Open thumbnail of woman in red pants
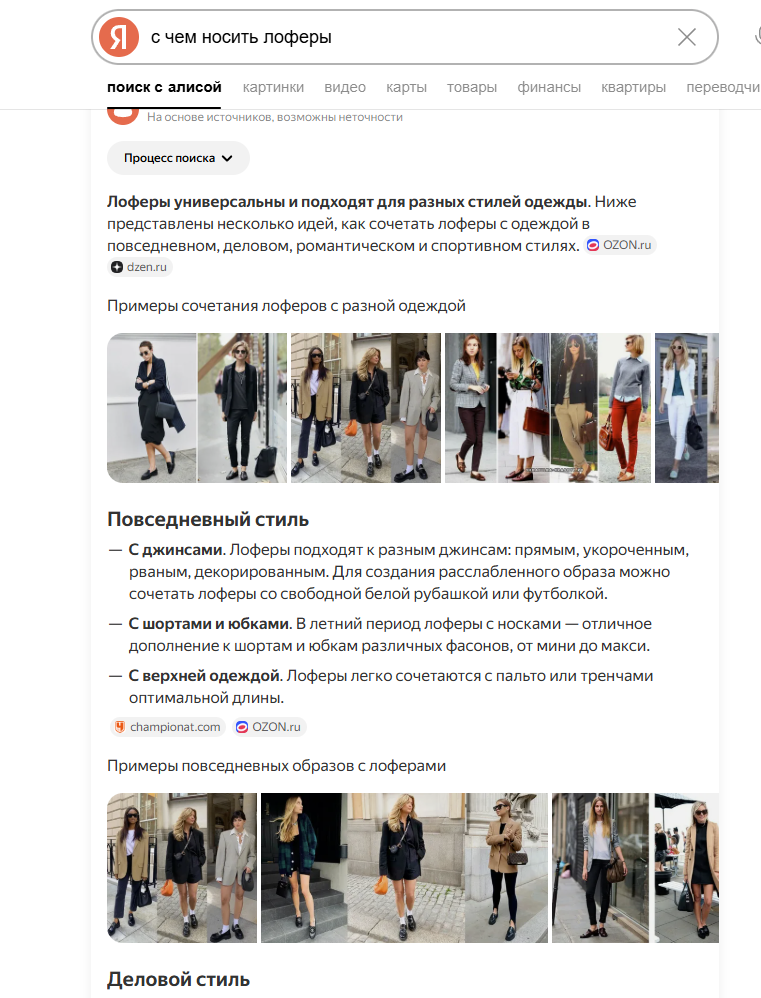 [x=625, y=407]
